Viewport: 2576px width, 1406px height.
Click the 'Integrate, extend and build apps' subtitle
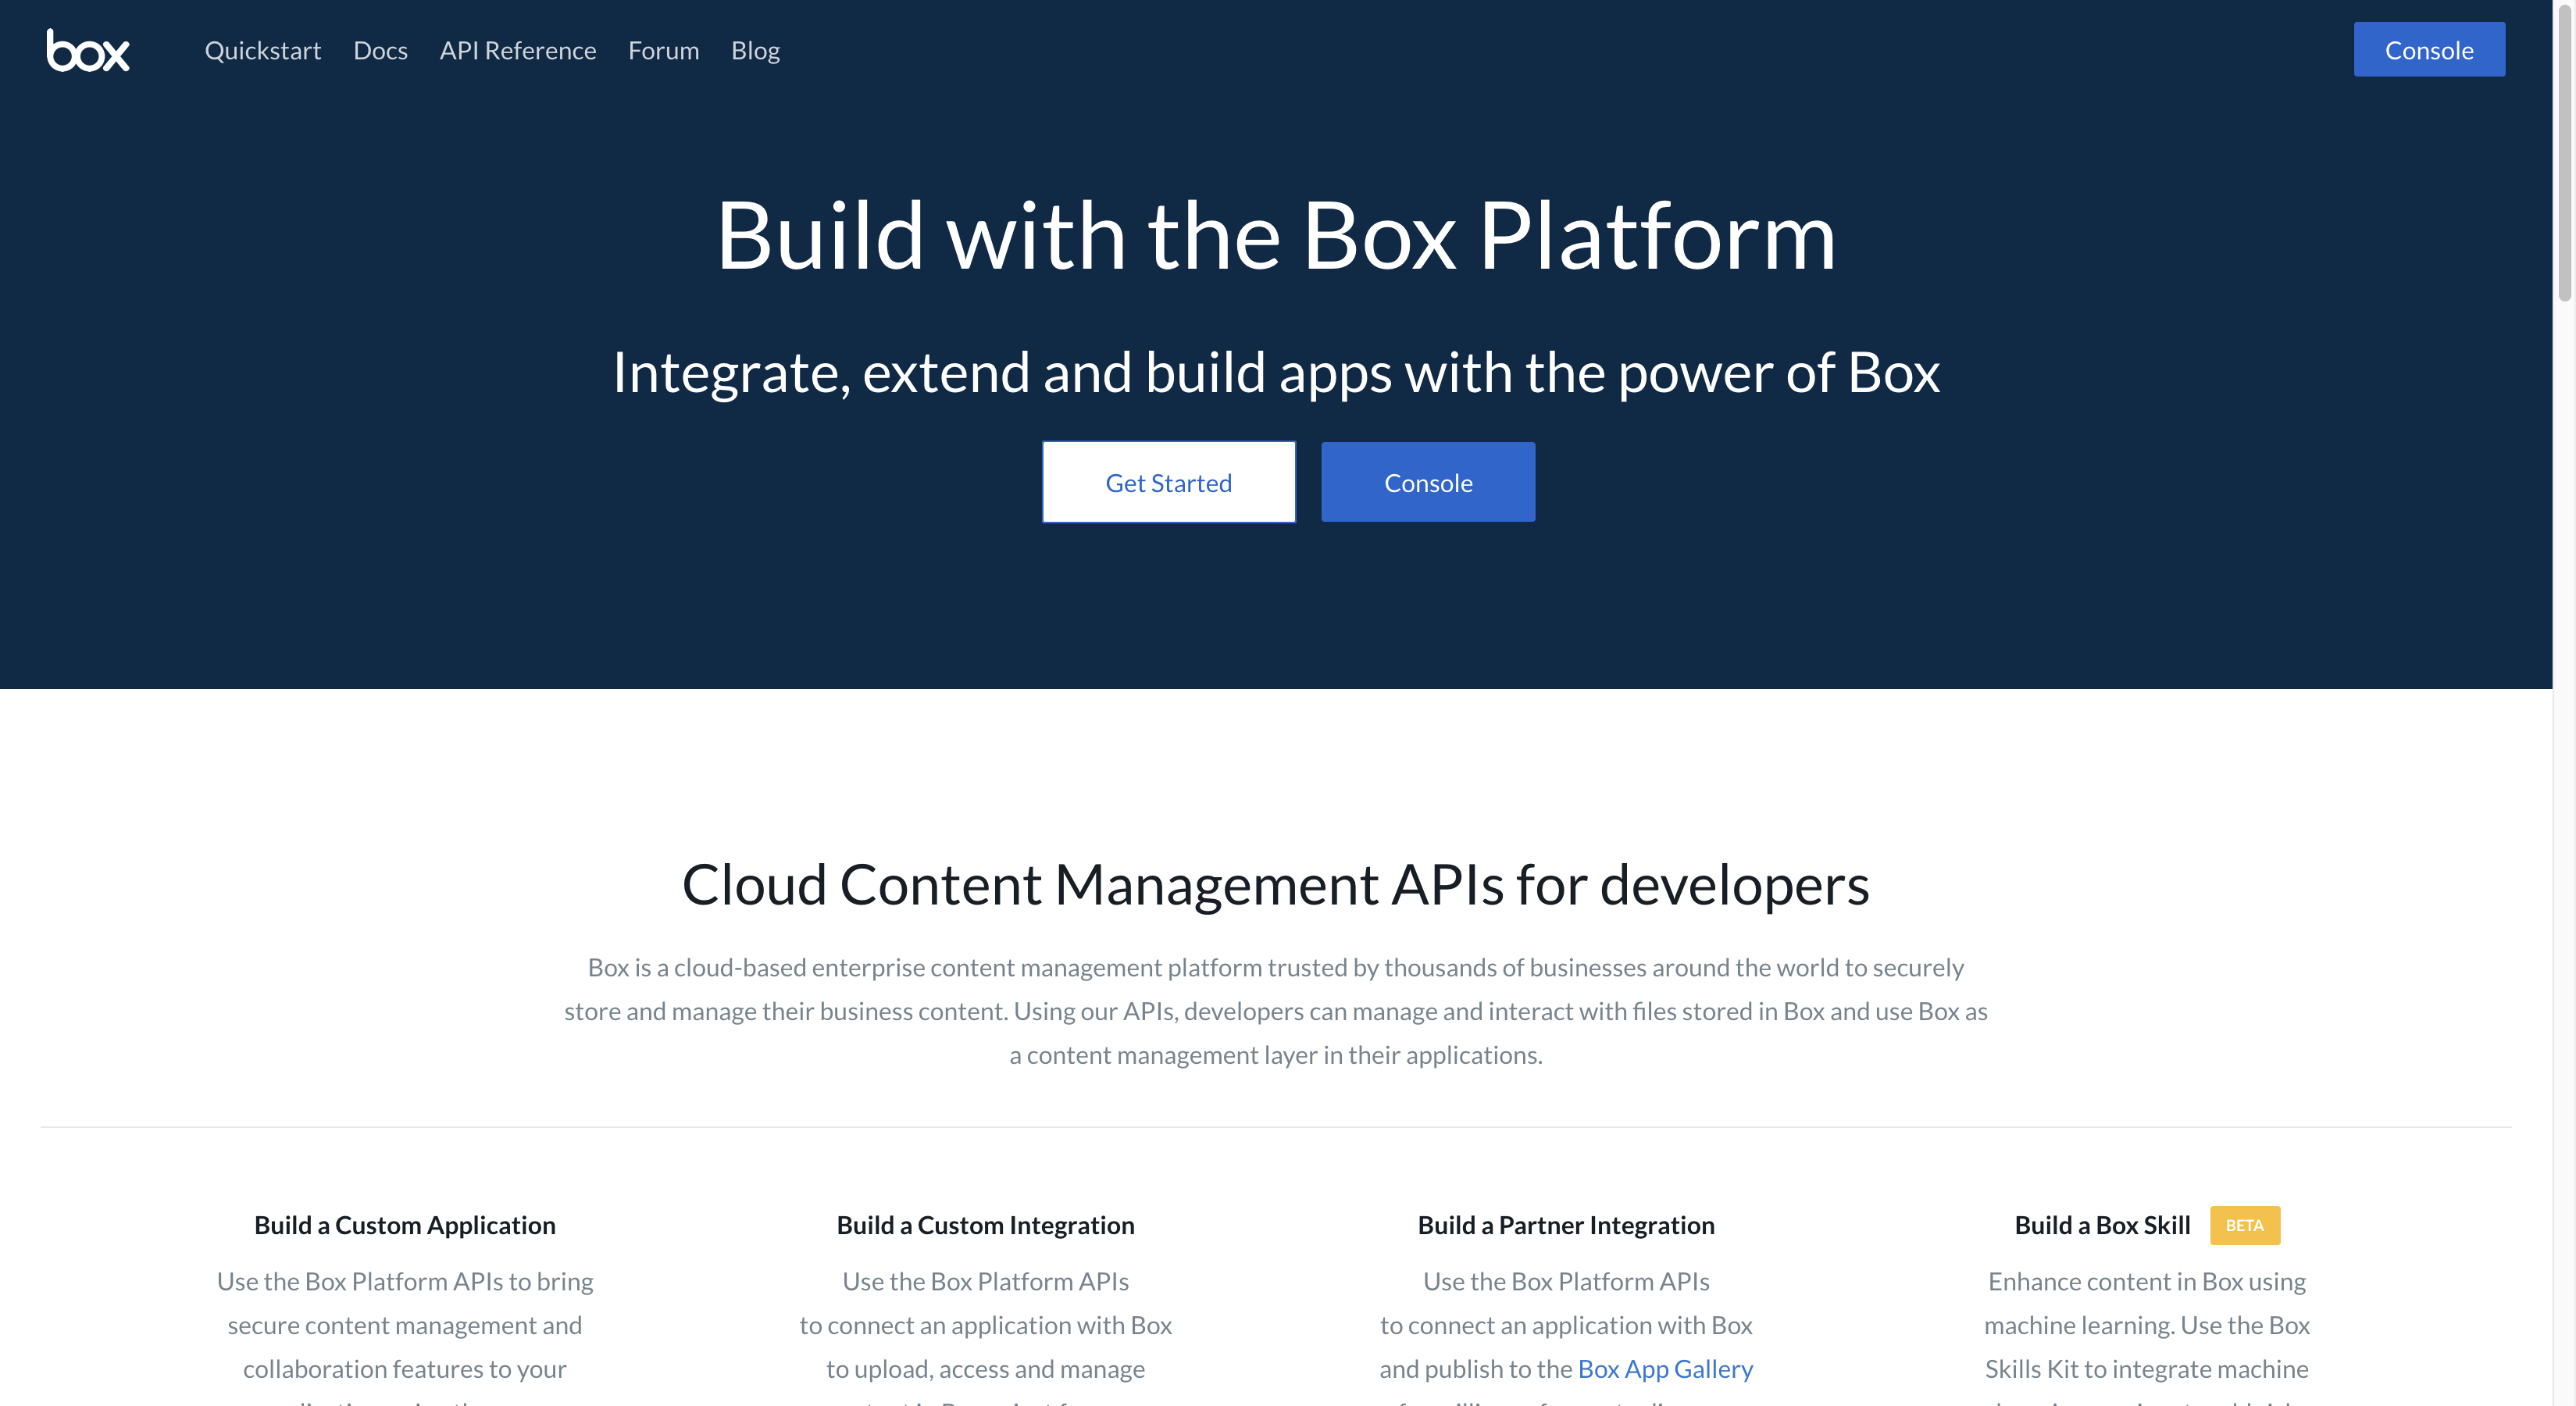tap(1276, 372)
